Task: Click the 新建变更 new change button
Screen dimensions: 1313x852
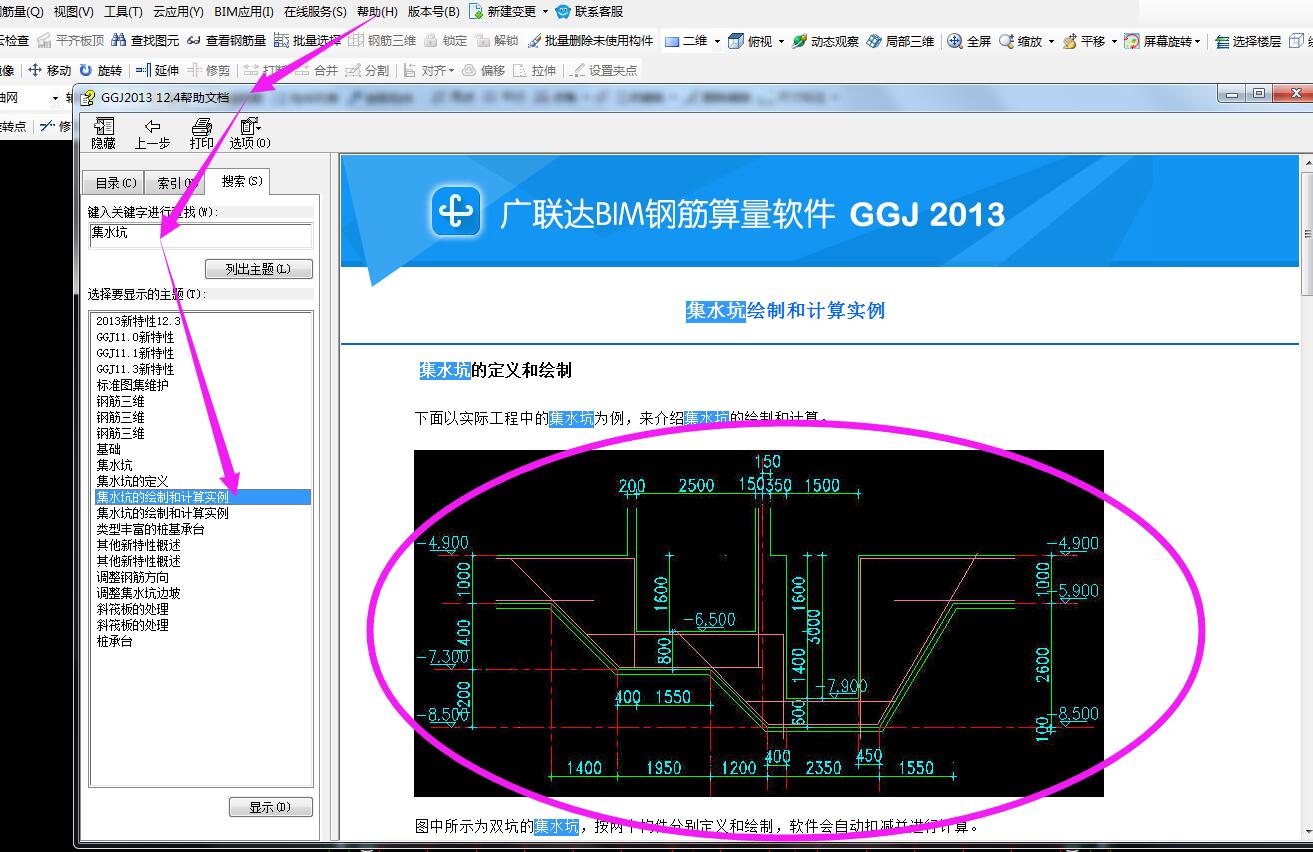Action: 503,12
